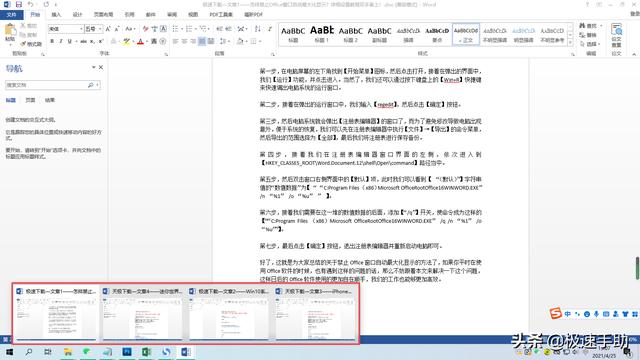
Task: Toggle superscript formatting
Action: (101, 41)
